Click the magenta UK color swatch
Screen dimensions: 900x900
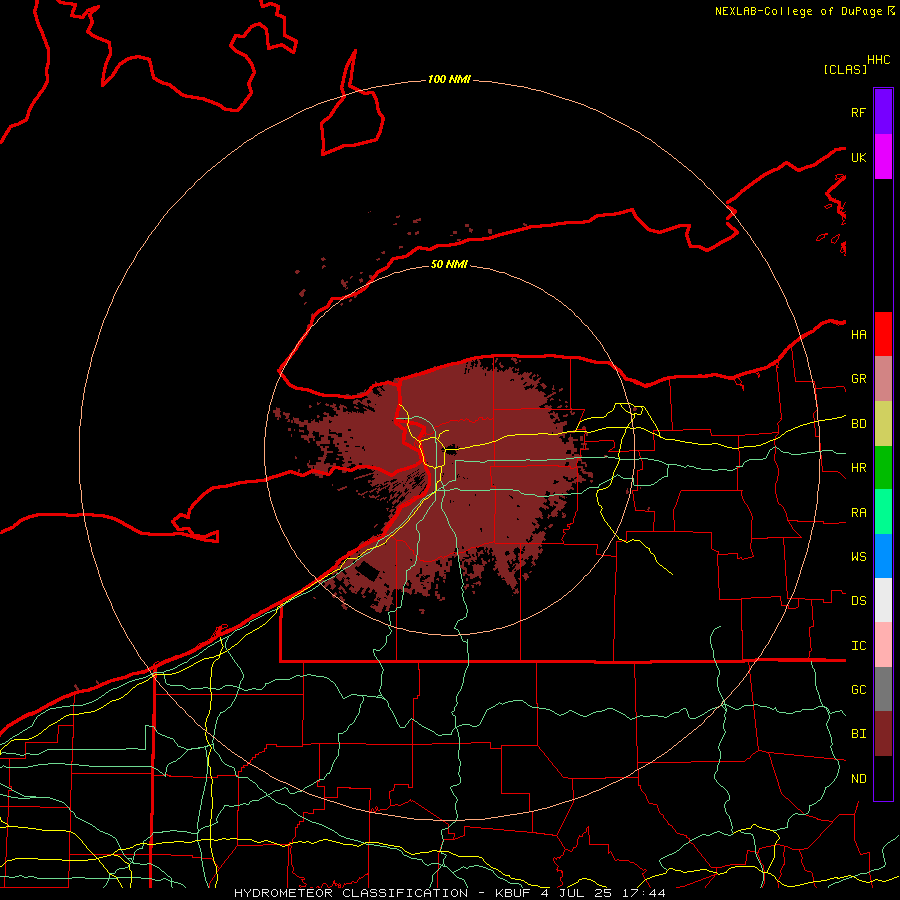(883, 157)
